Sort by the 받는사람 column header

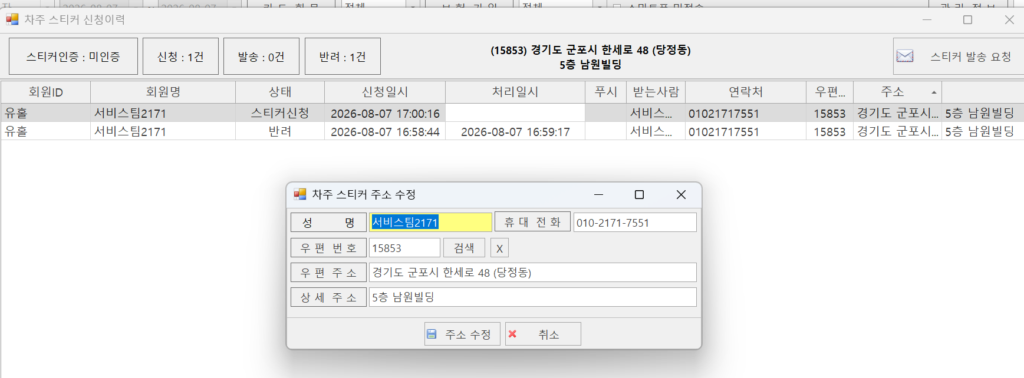coord(656,92)
